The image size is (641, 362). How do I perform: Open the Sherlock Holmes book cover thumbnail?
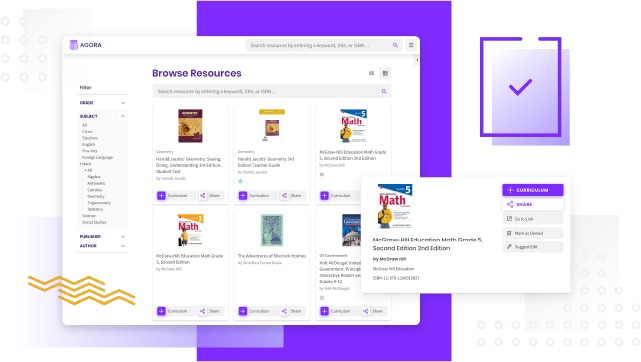point(272,230)
